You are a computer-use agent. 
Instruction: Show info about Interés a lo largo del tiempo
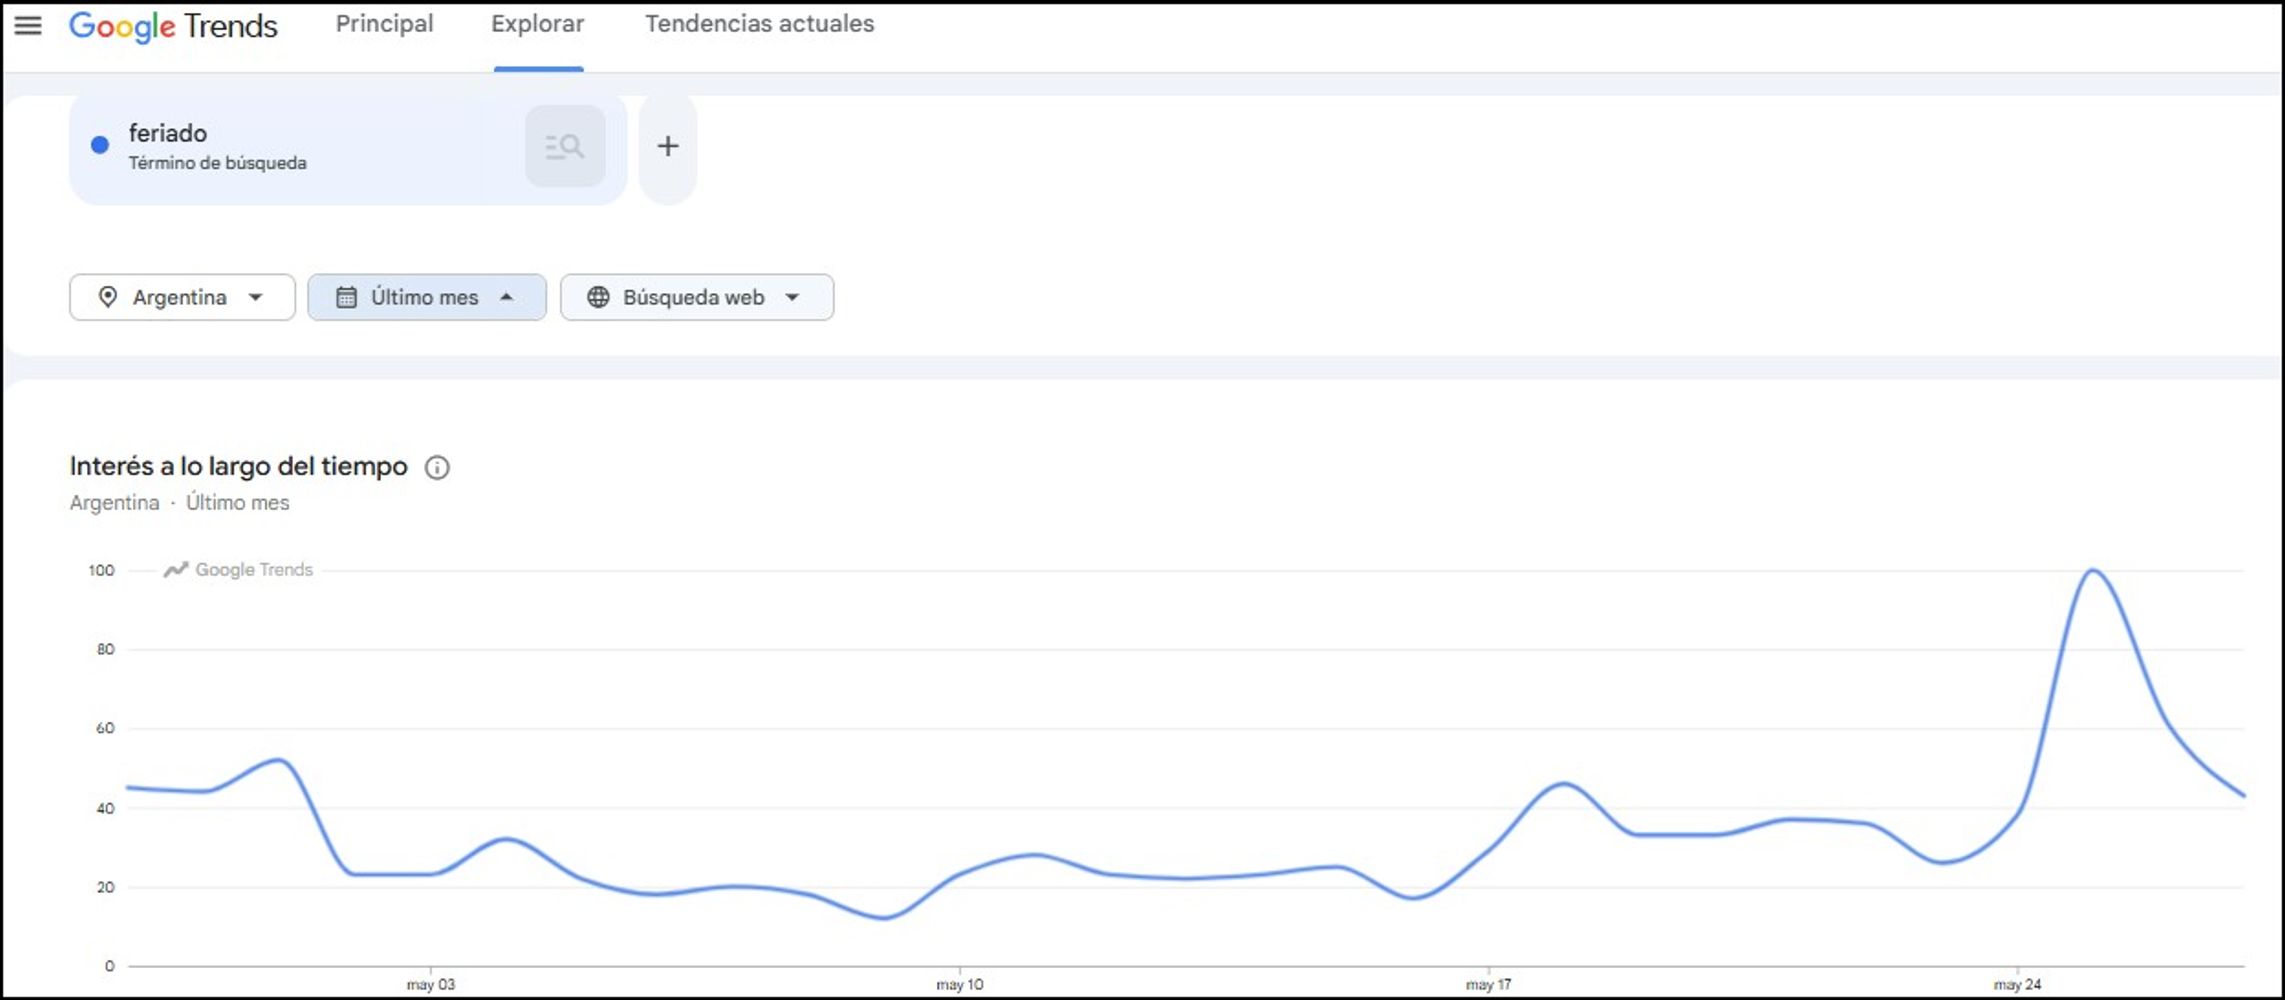pos(437,467)
